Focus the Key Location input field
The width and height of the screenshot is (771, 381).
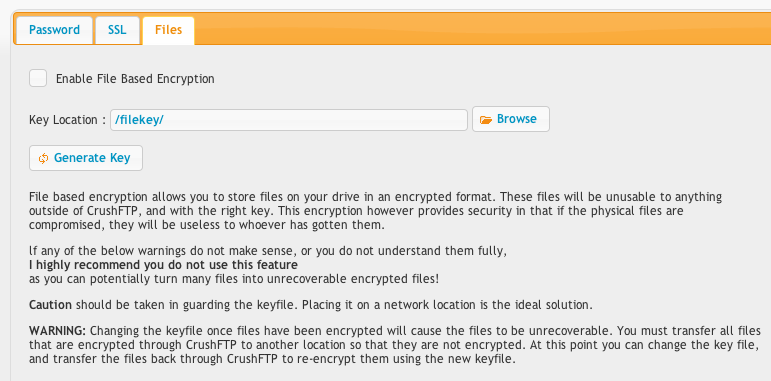(289, 120)
